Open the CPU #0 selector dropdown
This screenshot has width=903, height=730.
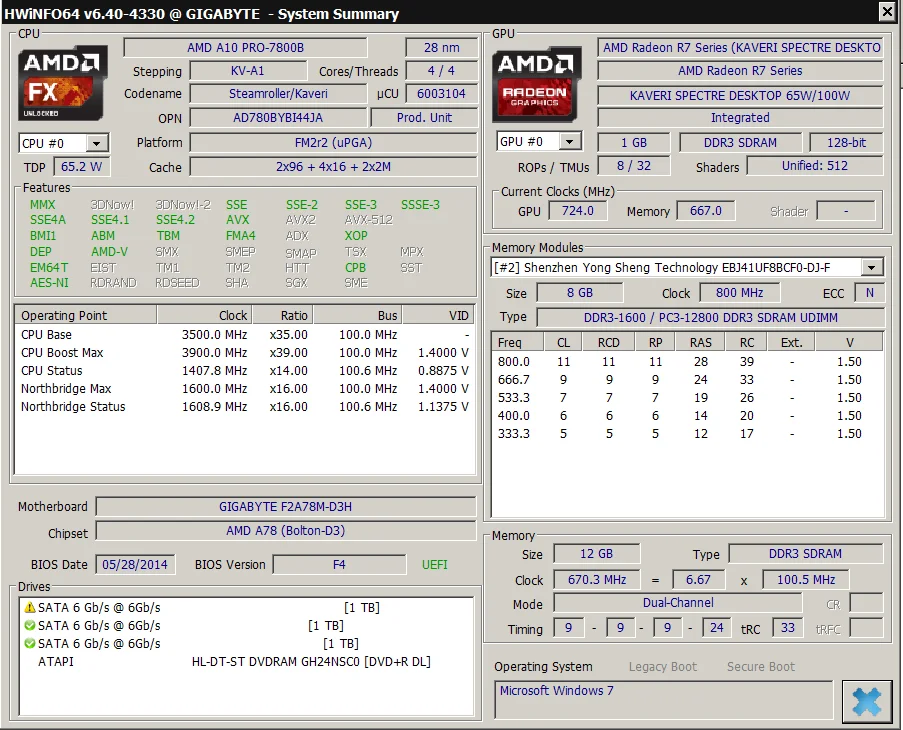97,143
